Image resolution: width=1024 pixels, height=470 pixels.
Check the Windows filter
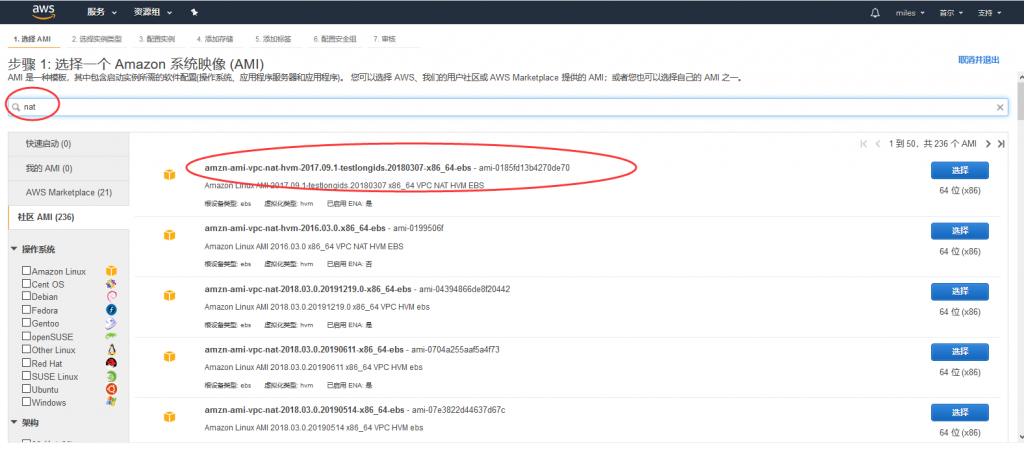click(26, 401)
